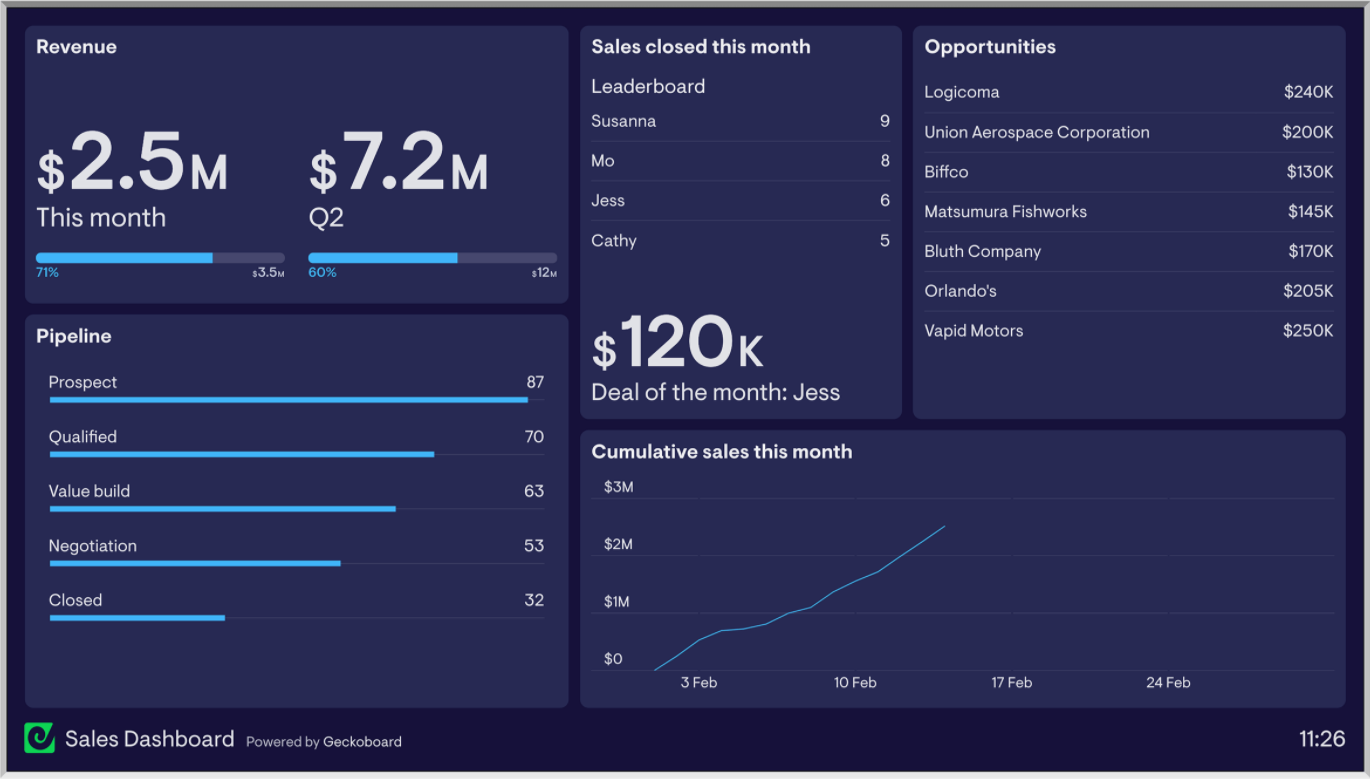The width and height of the screenshot is (1370, 779).
Task: Click the $2.5M this month figure
Action: [x=132, y=162]
